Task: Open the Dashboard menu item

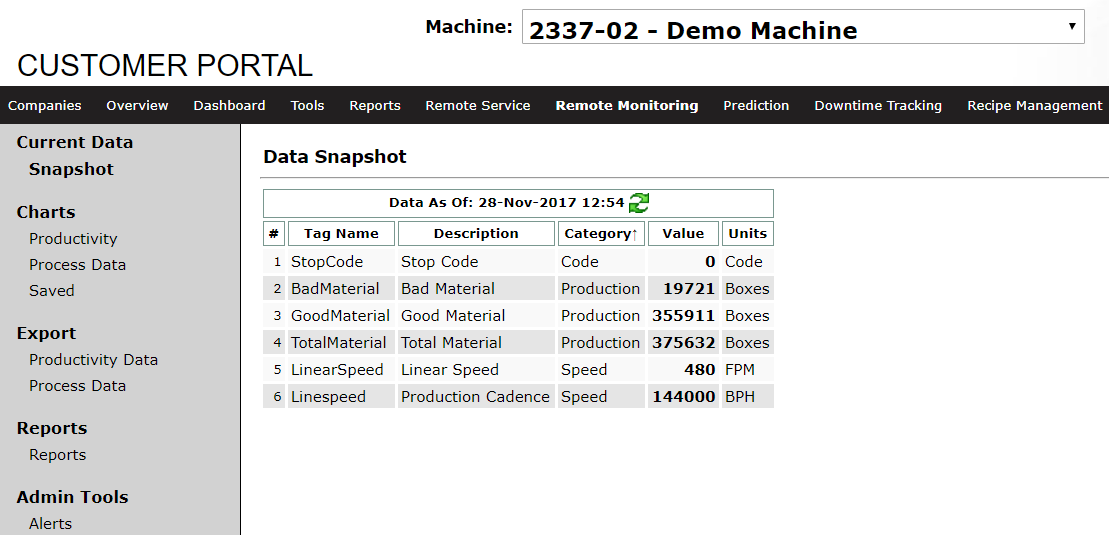Action: tap(229, 105)
